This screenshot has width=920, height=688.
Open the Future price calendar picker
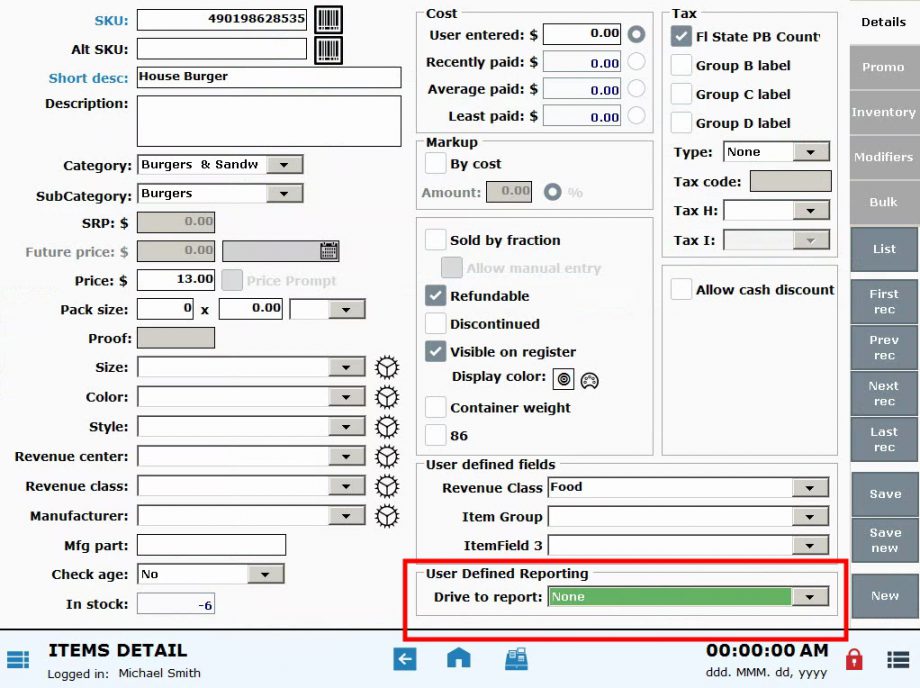click(329, 252)
